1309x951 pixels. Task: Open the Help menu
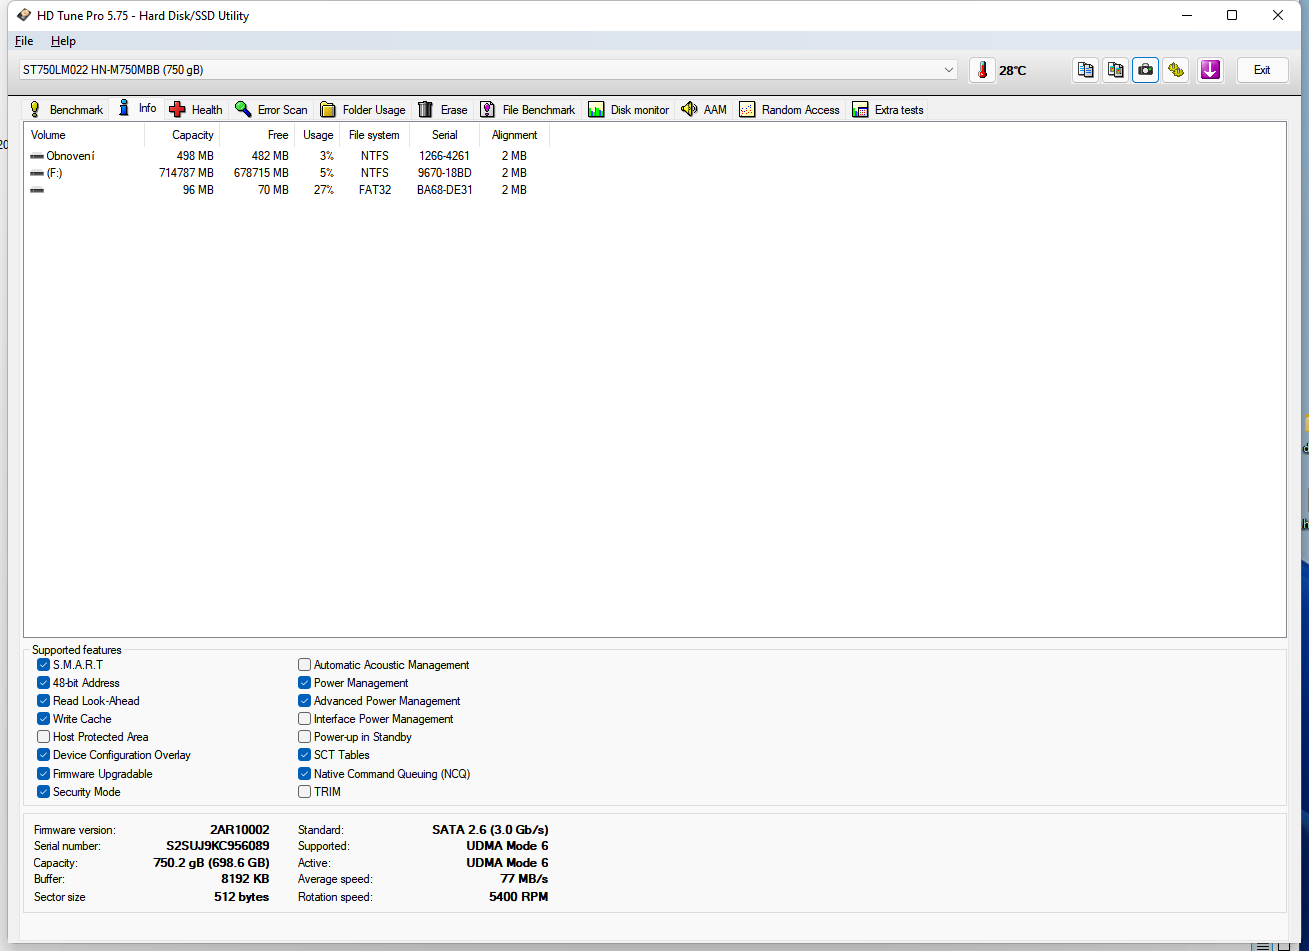(63, 41)
